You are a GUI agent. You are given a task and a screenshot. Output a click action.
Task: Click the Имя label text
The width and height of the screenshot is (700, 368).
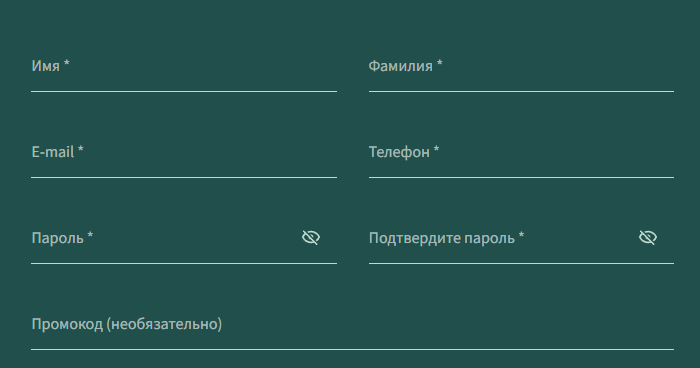point(46,66)
